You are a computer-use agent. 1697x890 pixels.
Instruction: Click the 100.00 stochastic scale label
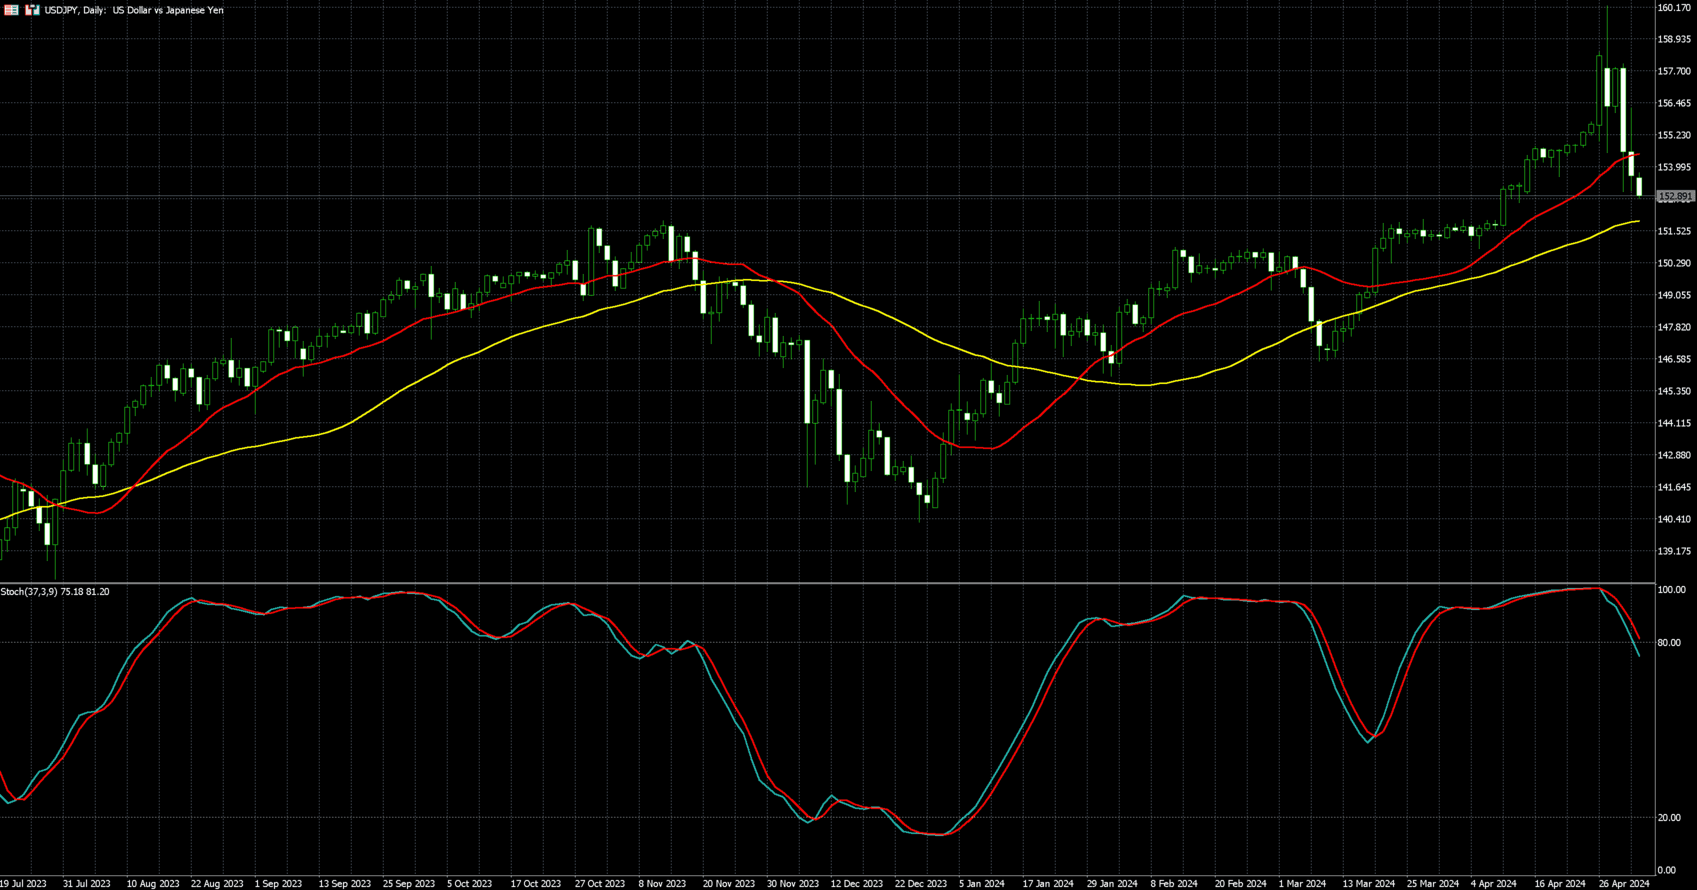[x=1671, y=590]
